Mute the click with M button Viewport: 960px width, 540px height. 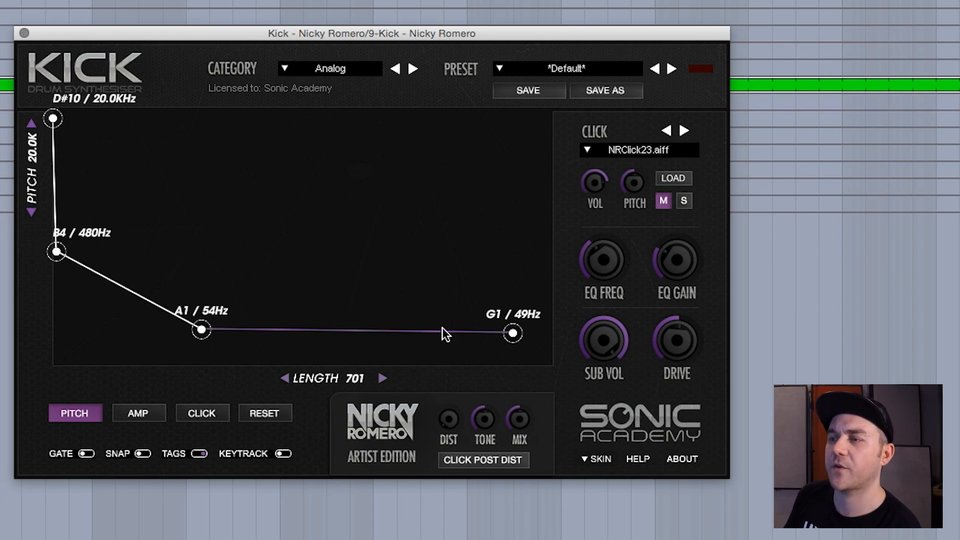pyautogui.click(x=663, y=201)
